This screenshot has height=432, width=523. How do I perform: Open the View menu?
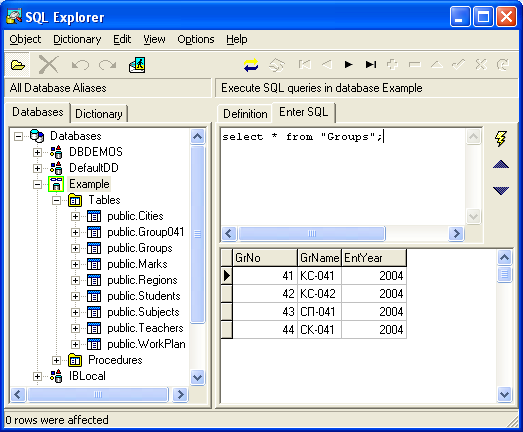pos(154,39)
